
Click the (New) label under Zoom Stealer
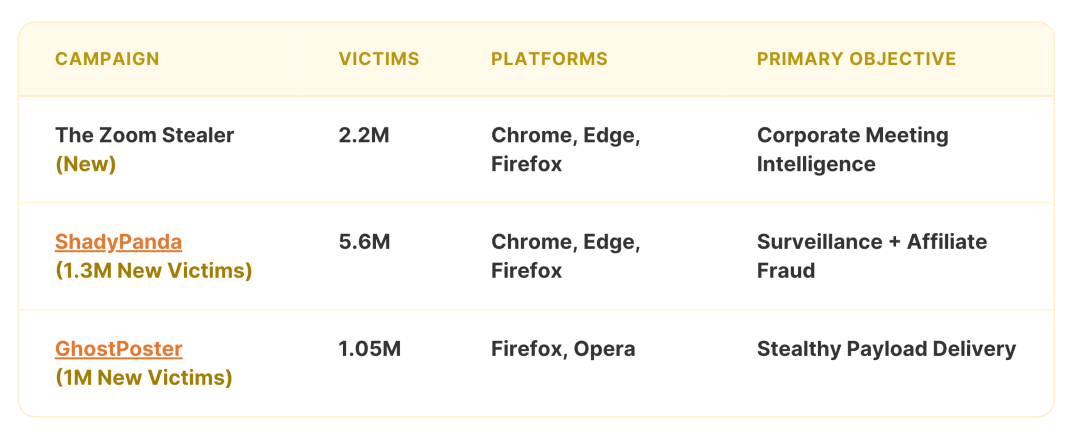click(x=85, y=163)
